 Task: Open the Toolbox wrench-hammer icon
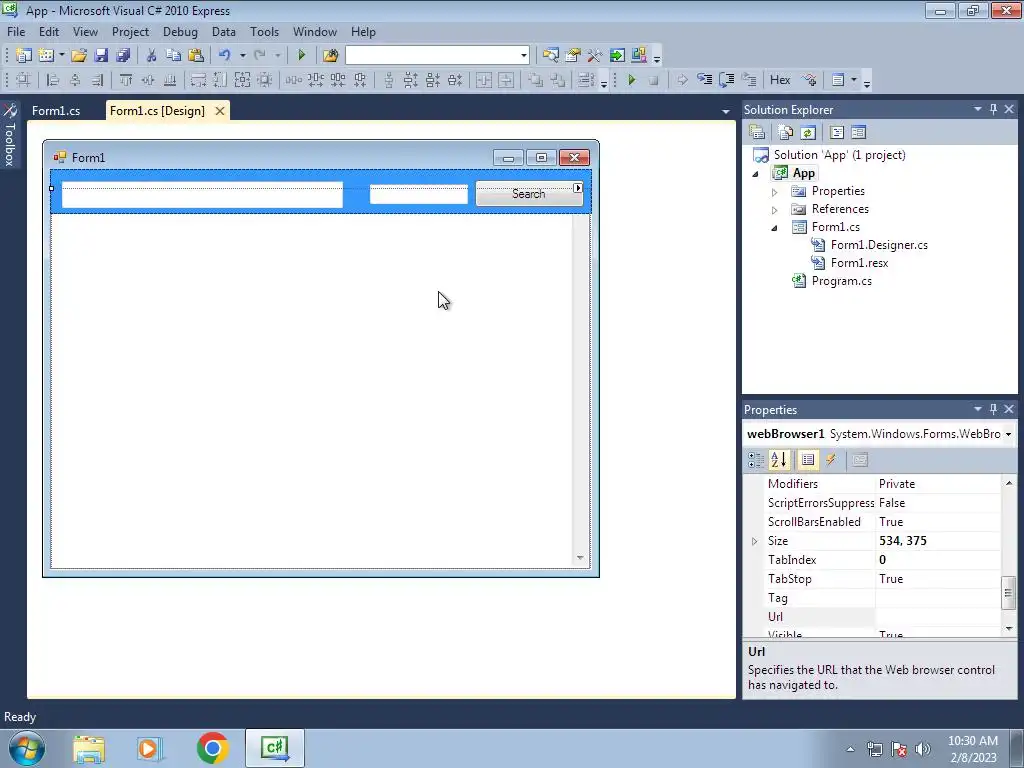(x=595, y=56)
